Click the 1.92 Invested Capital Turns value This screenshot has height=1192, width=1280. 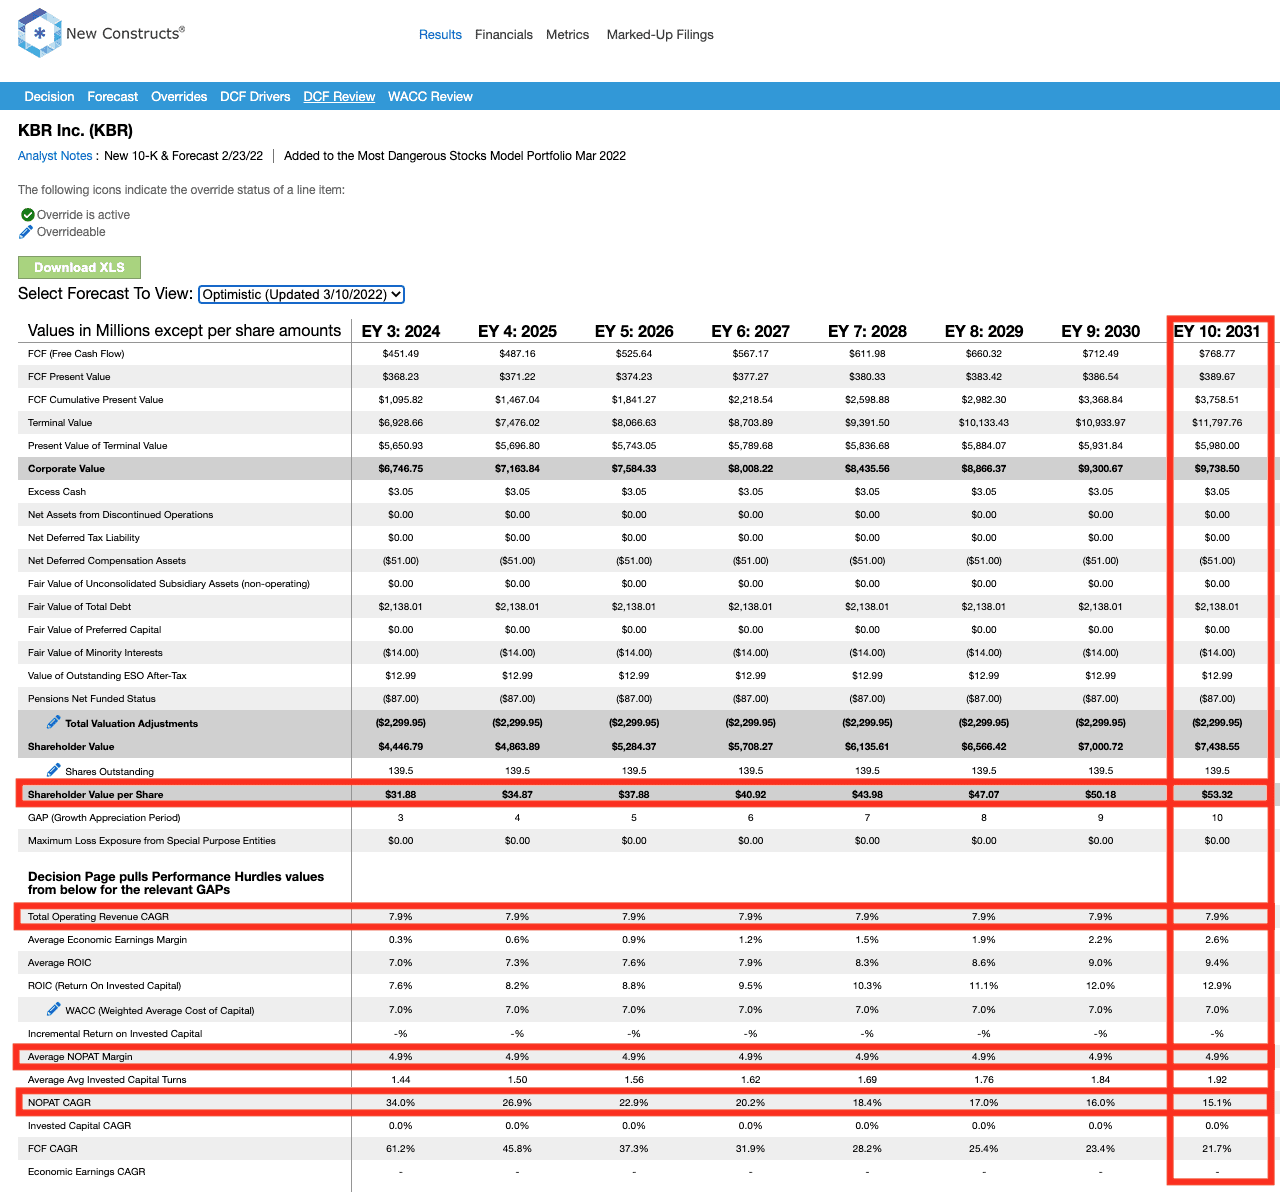[x=1217, y=1080]
